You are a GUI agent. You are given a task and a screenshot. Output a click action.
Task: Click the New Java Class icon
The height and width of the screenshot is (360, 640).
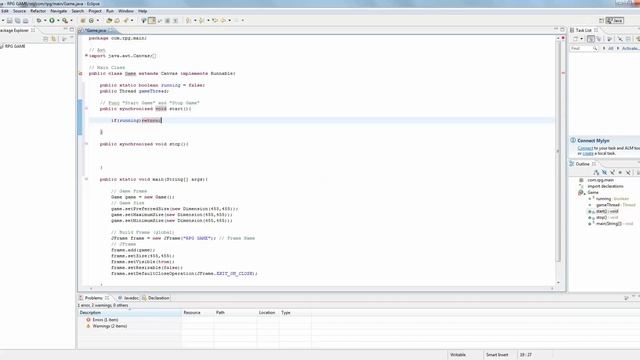coord(91,20)
